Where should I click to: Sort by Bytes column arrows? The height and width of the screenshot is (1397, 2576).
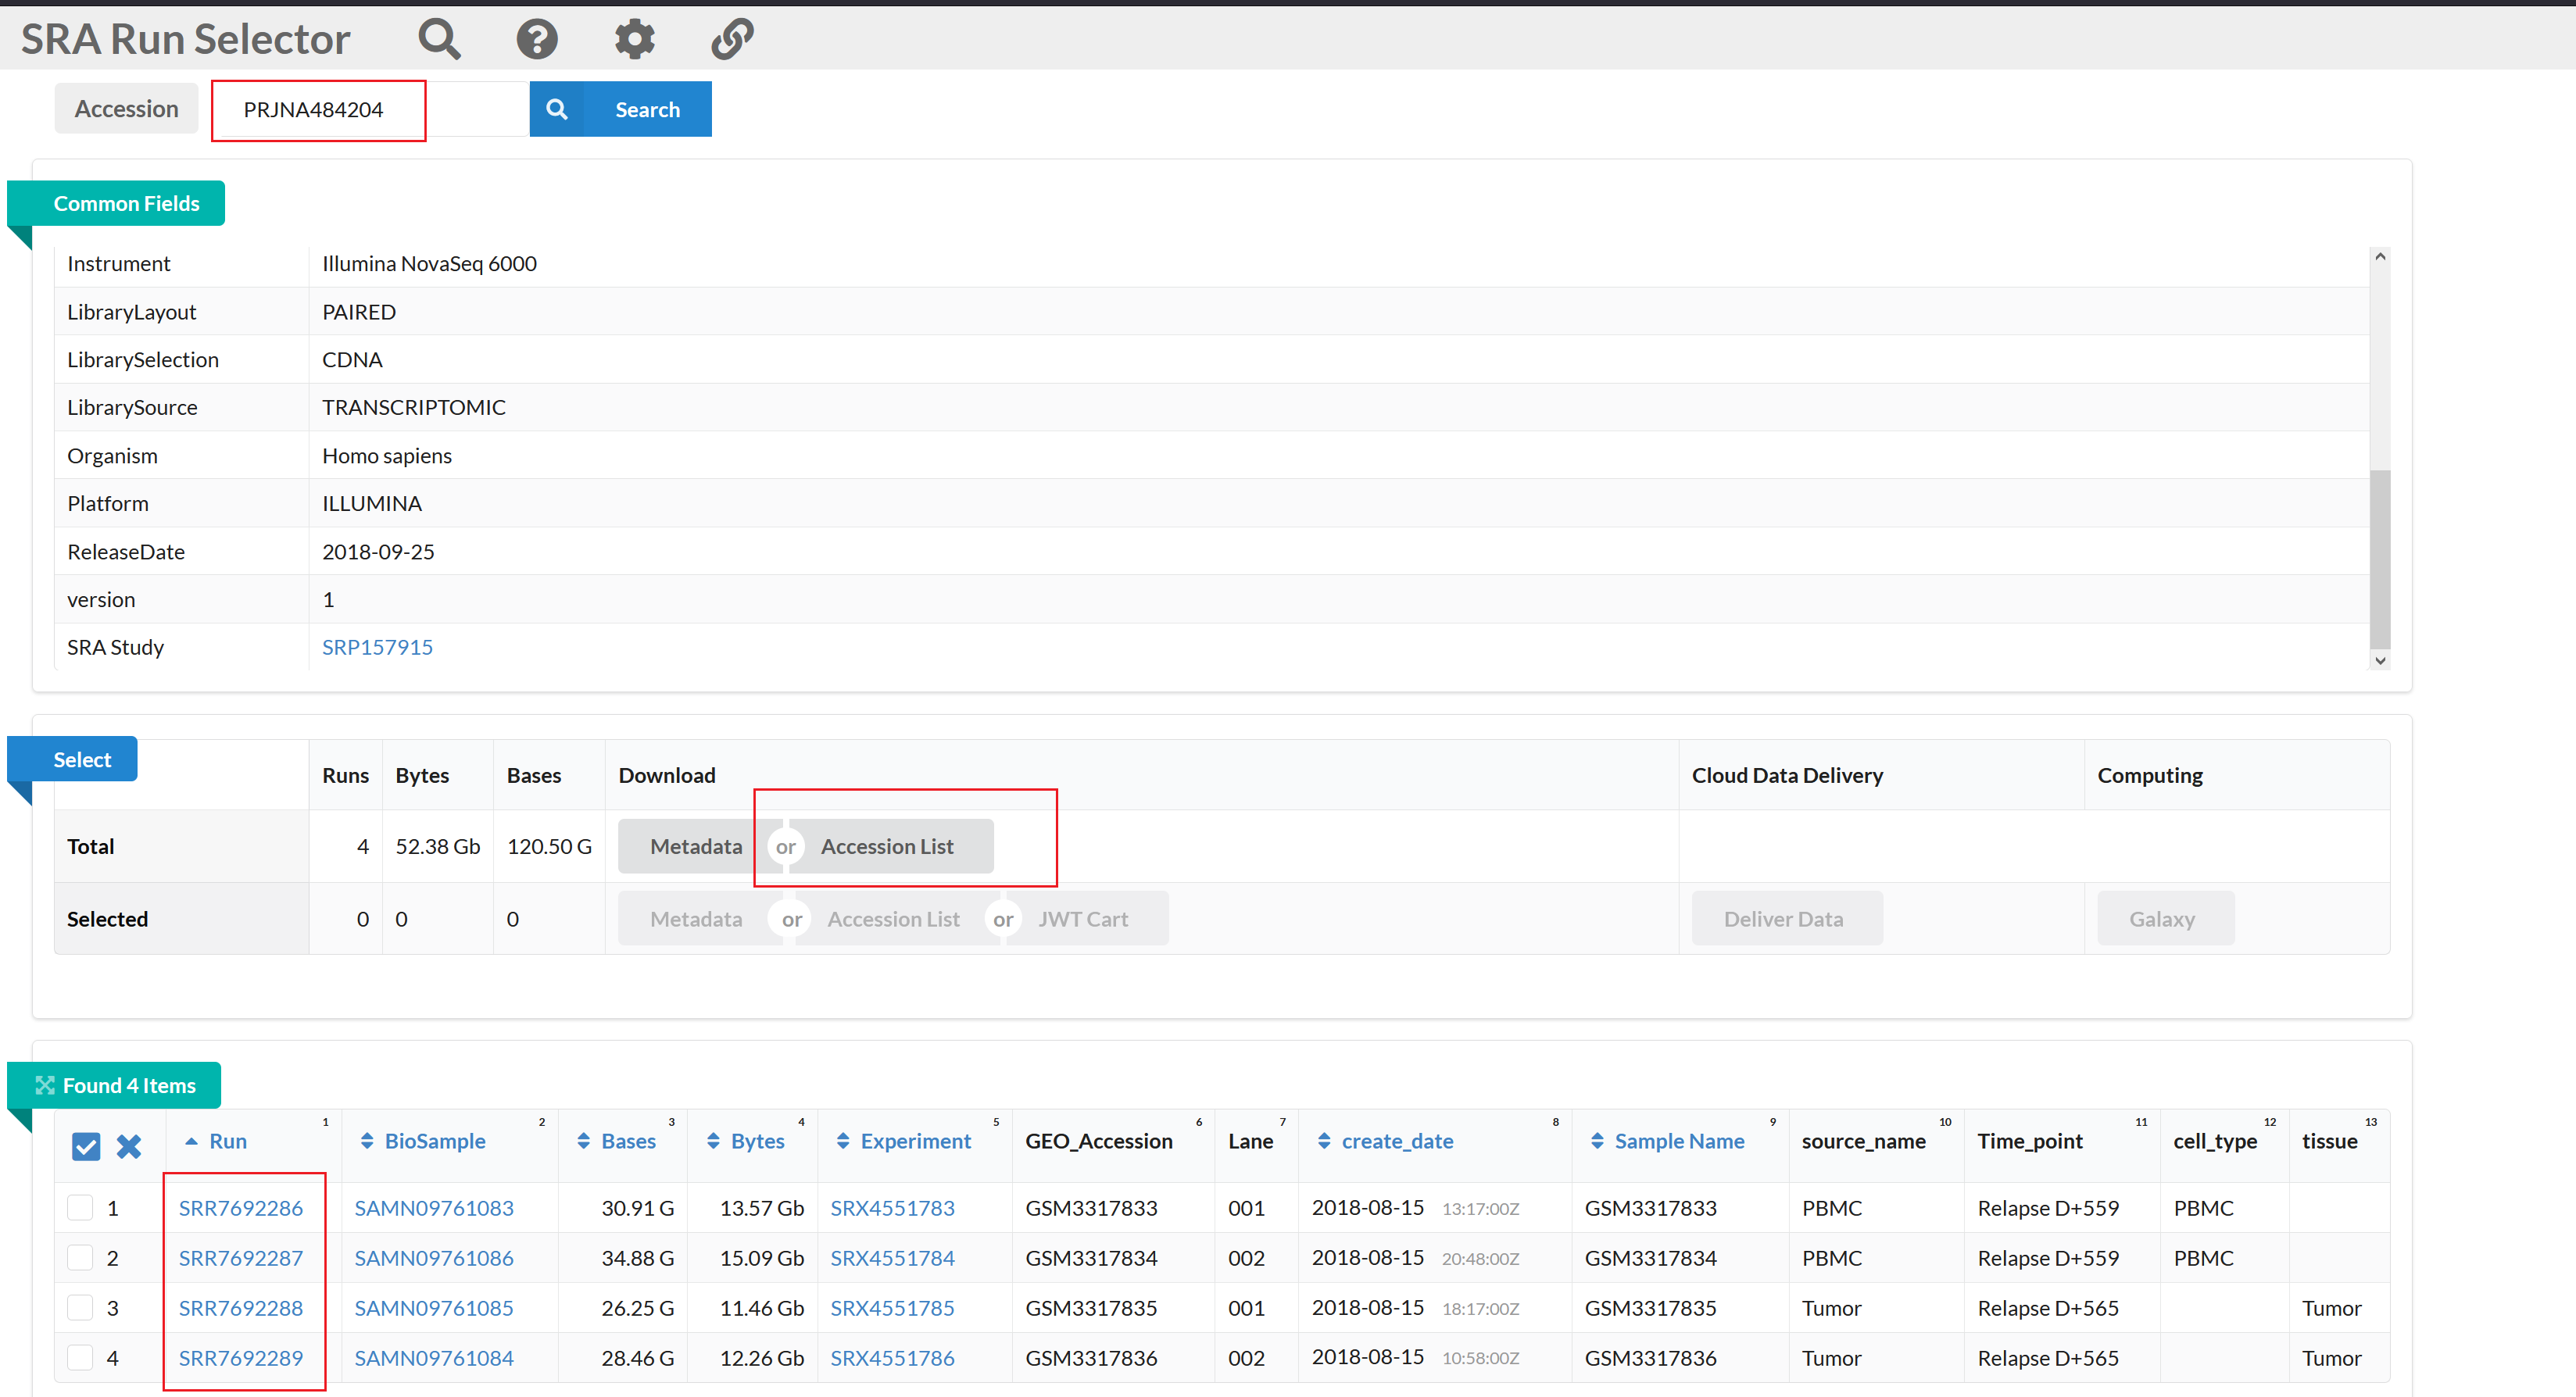click(x=713, y=1141)
